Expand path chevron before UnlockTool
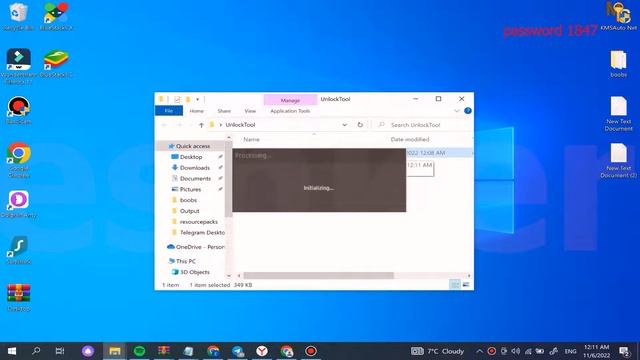640x360 pixels. [x=221, y=125]
